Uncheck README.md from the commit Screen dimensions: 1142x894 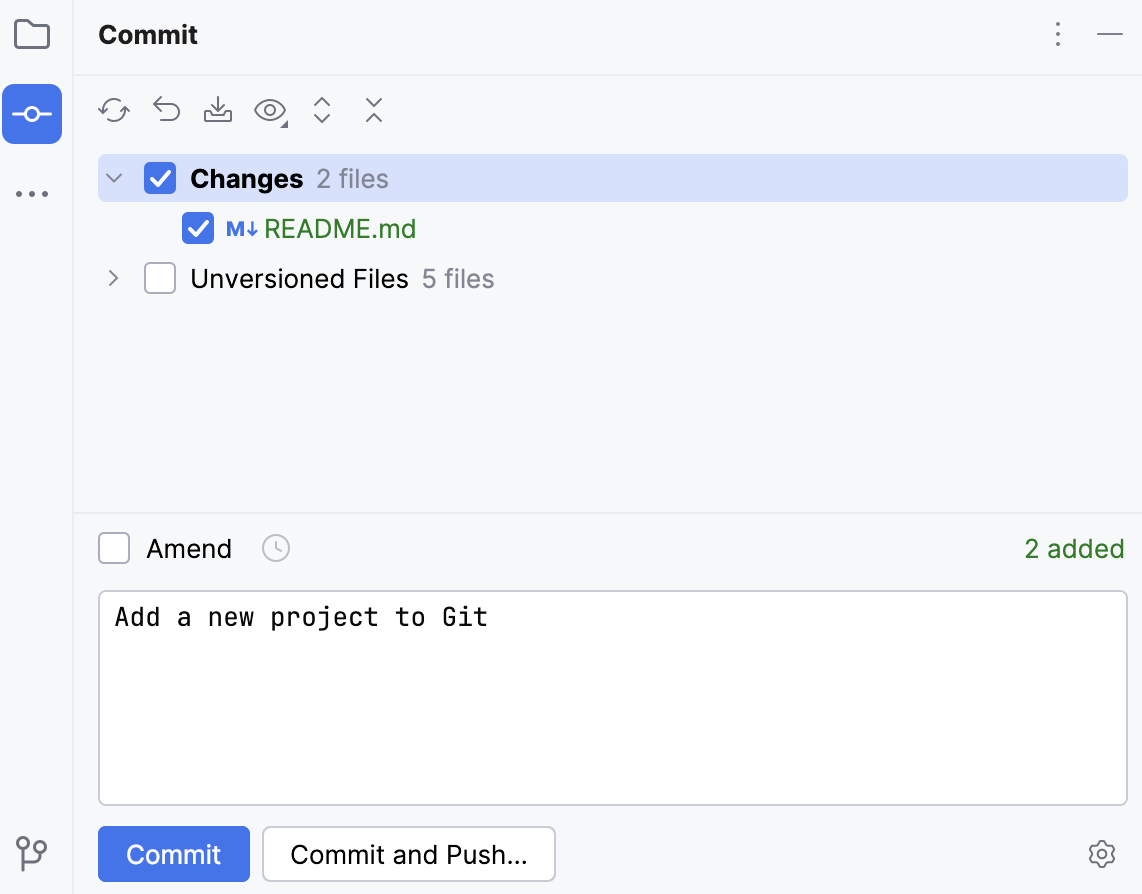click(x=198, y=228)
